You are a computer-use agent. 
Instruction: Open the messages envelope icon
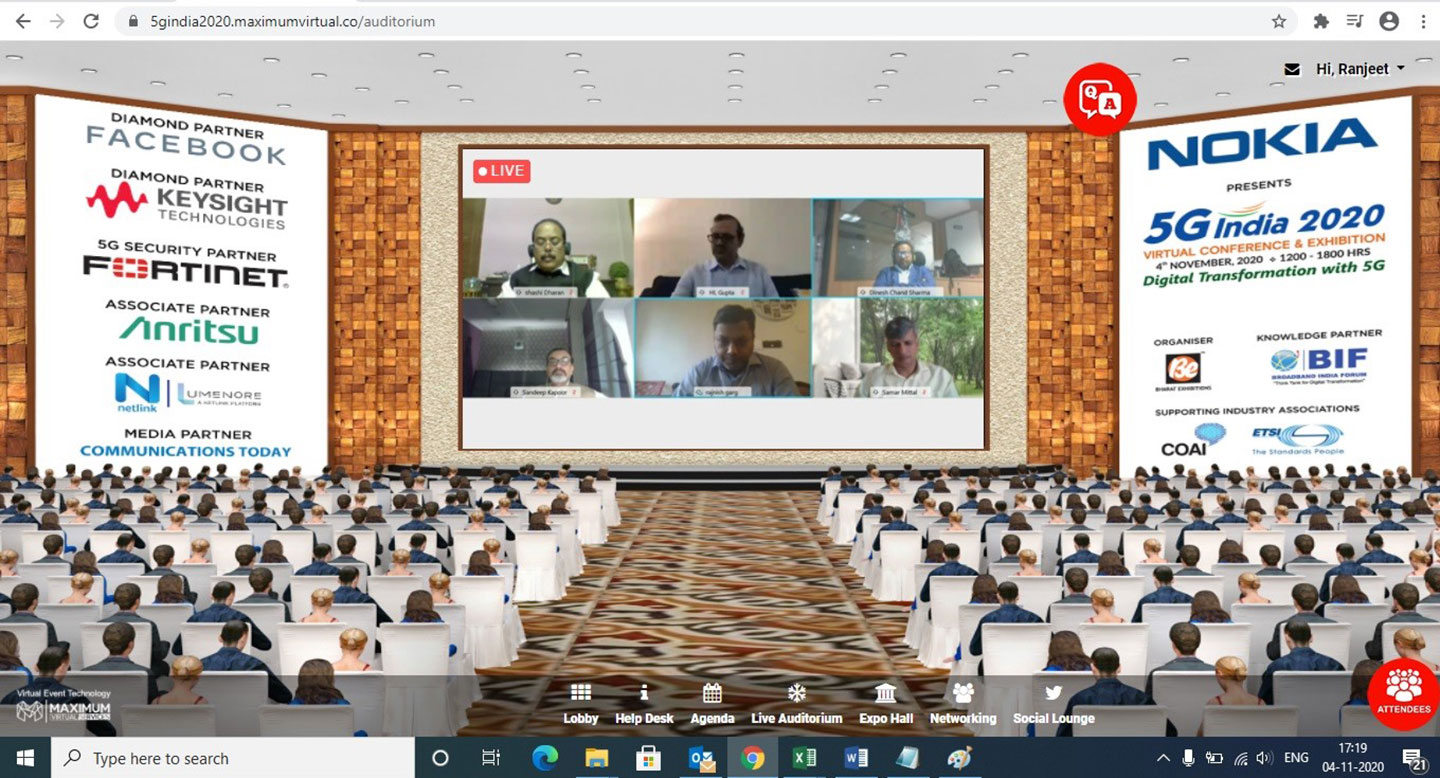point(1292,69)
